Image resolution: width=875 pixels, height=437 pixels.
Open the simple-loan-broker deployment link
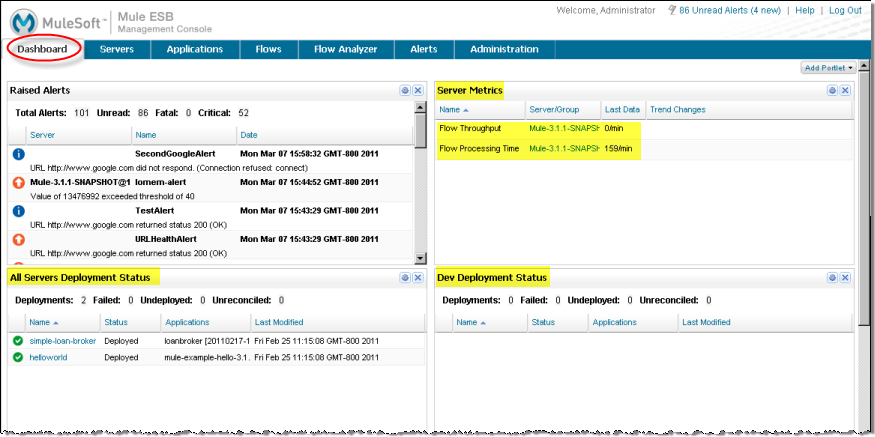tap(63, 341)
